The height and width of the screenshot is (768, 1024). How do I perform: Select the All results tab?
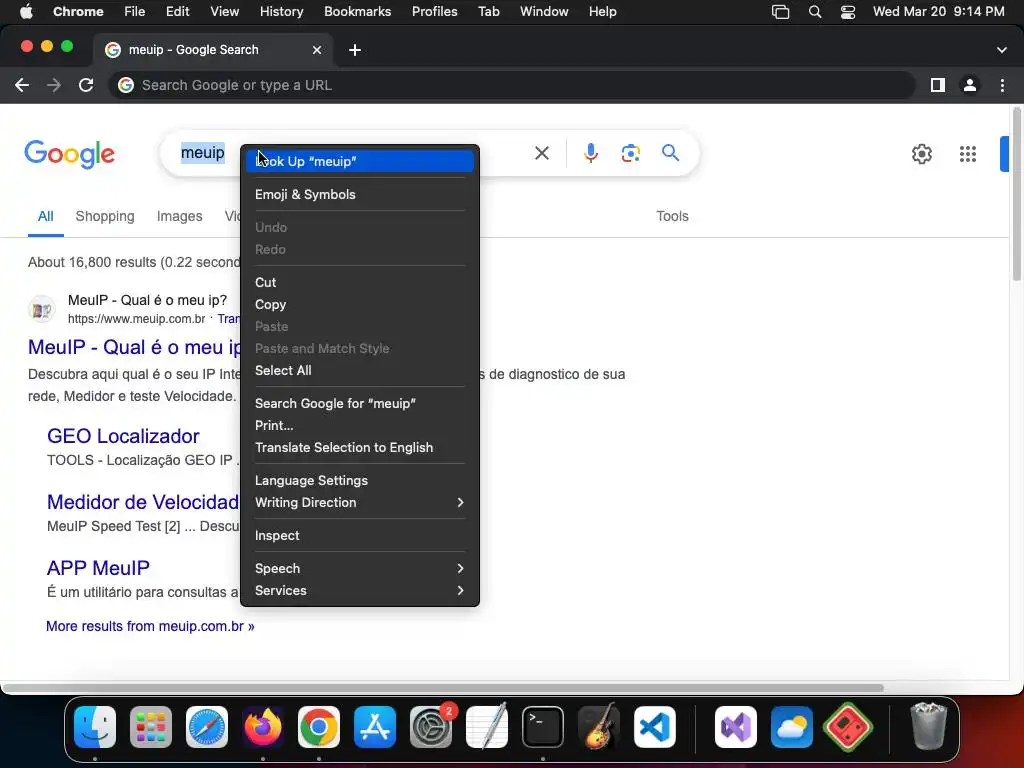tap(46, 216)
